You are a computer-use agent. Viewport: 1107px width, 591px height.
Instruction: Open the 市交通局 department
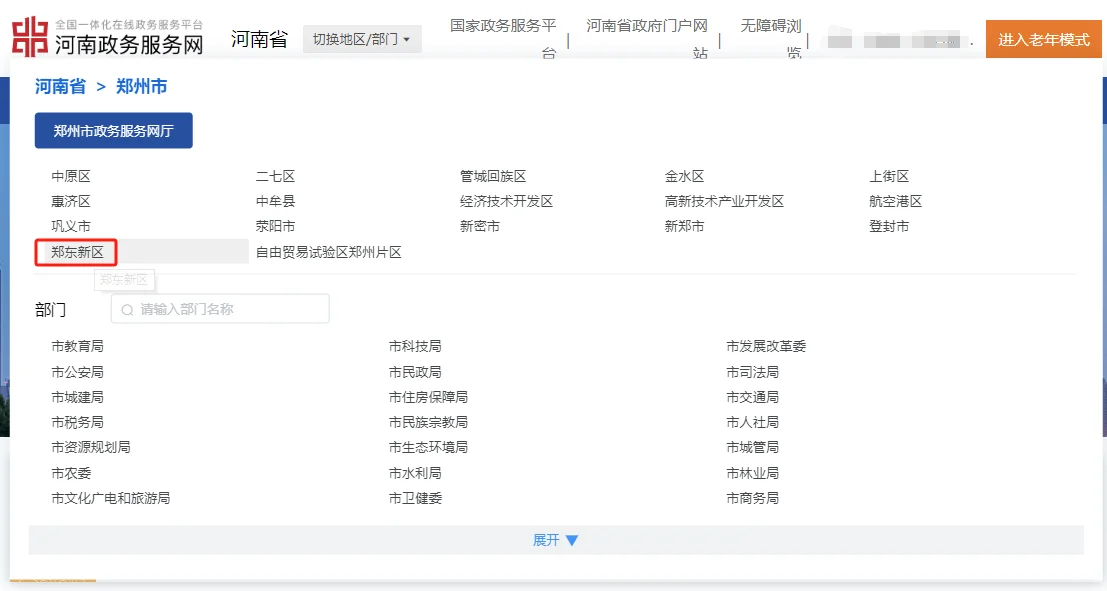pyautogui.click(x=753, y=398)
